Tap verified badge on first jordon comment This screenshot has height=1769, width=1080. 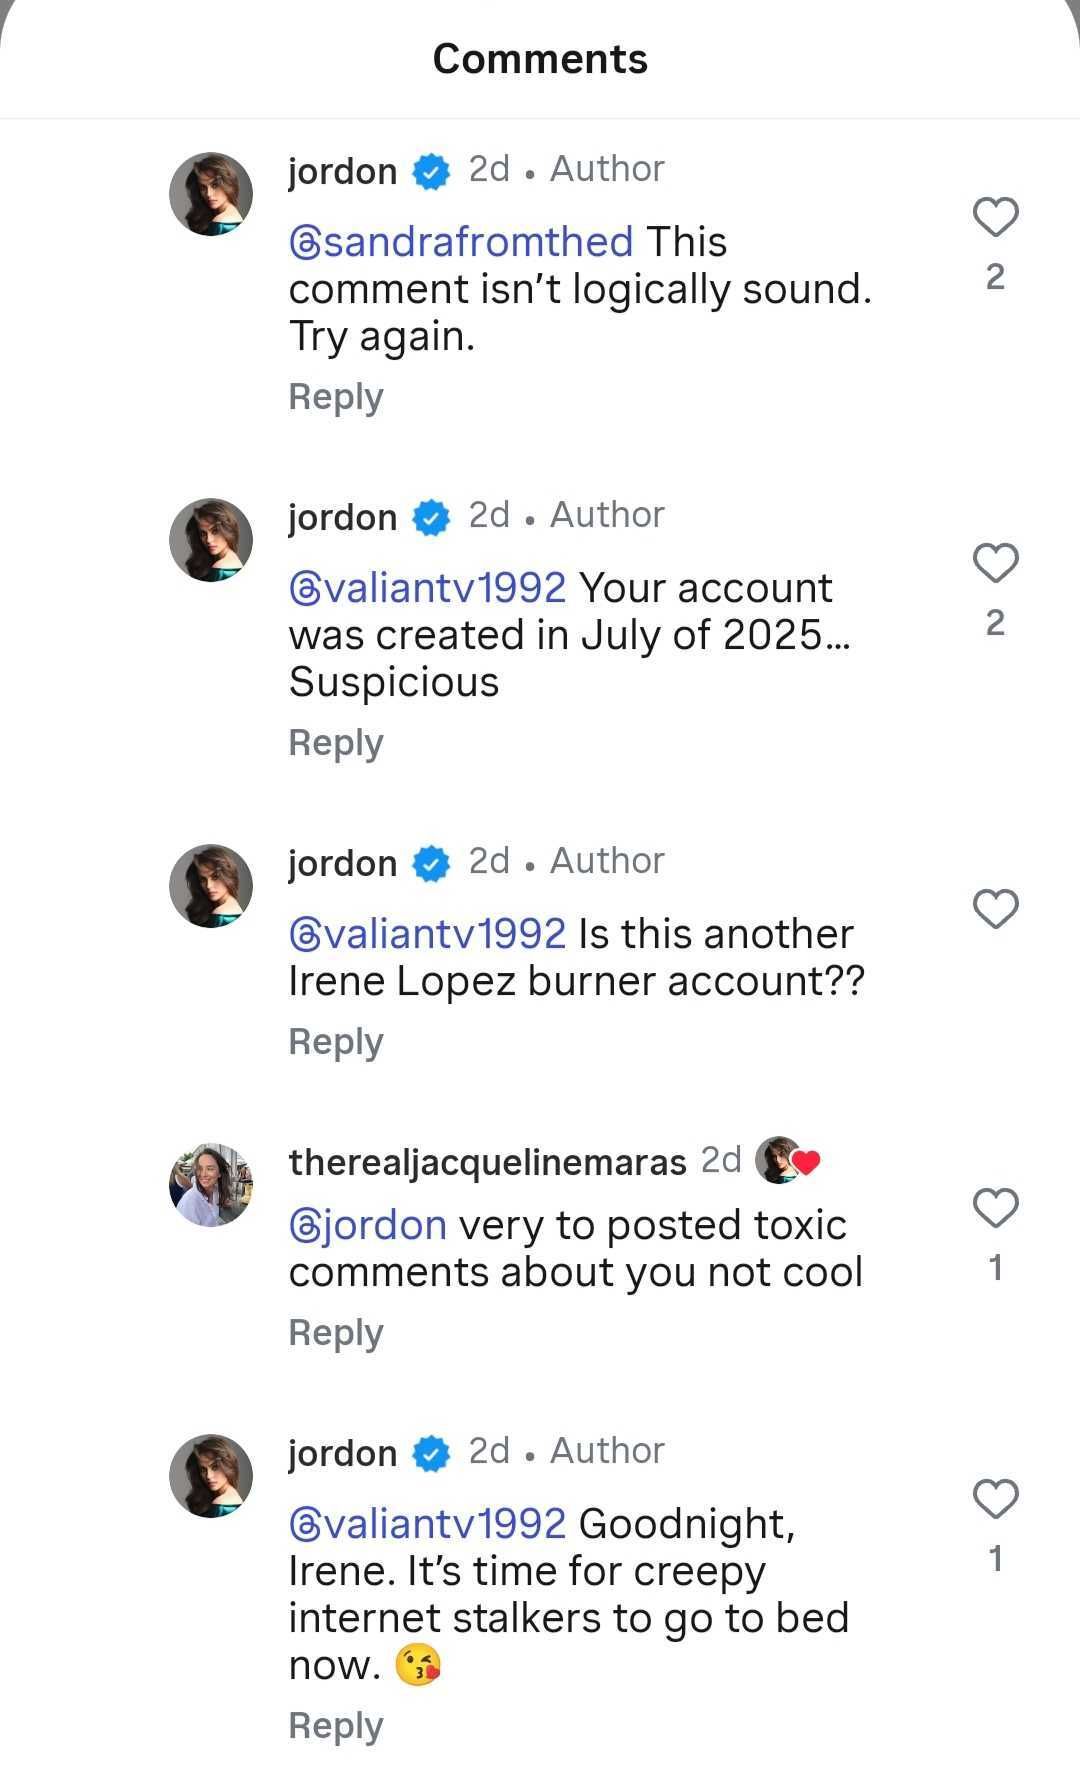click(432, 172)
